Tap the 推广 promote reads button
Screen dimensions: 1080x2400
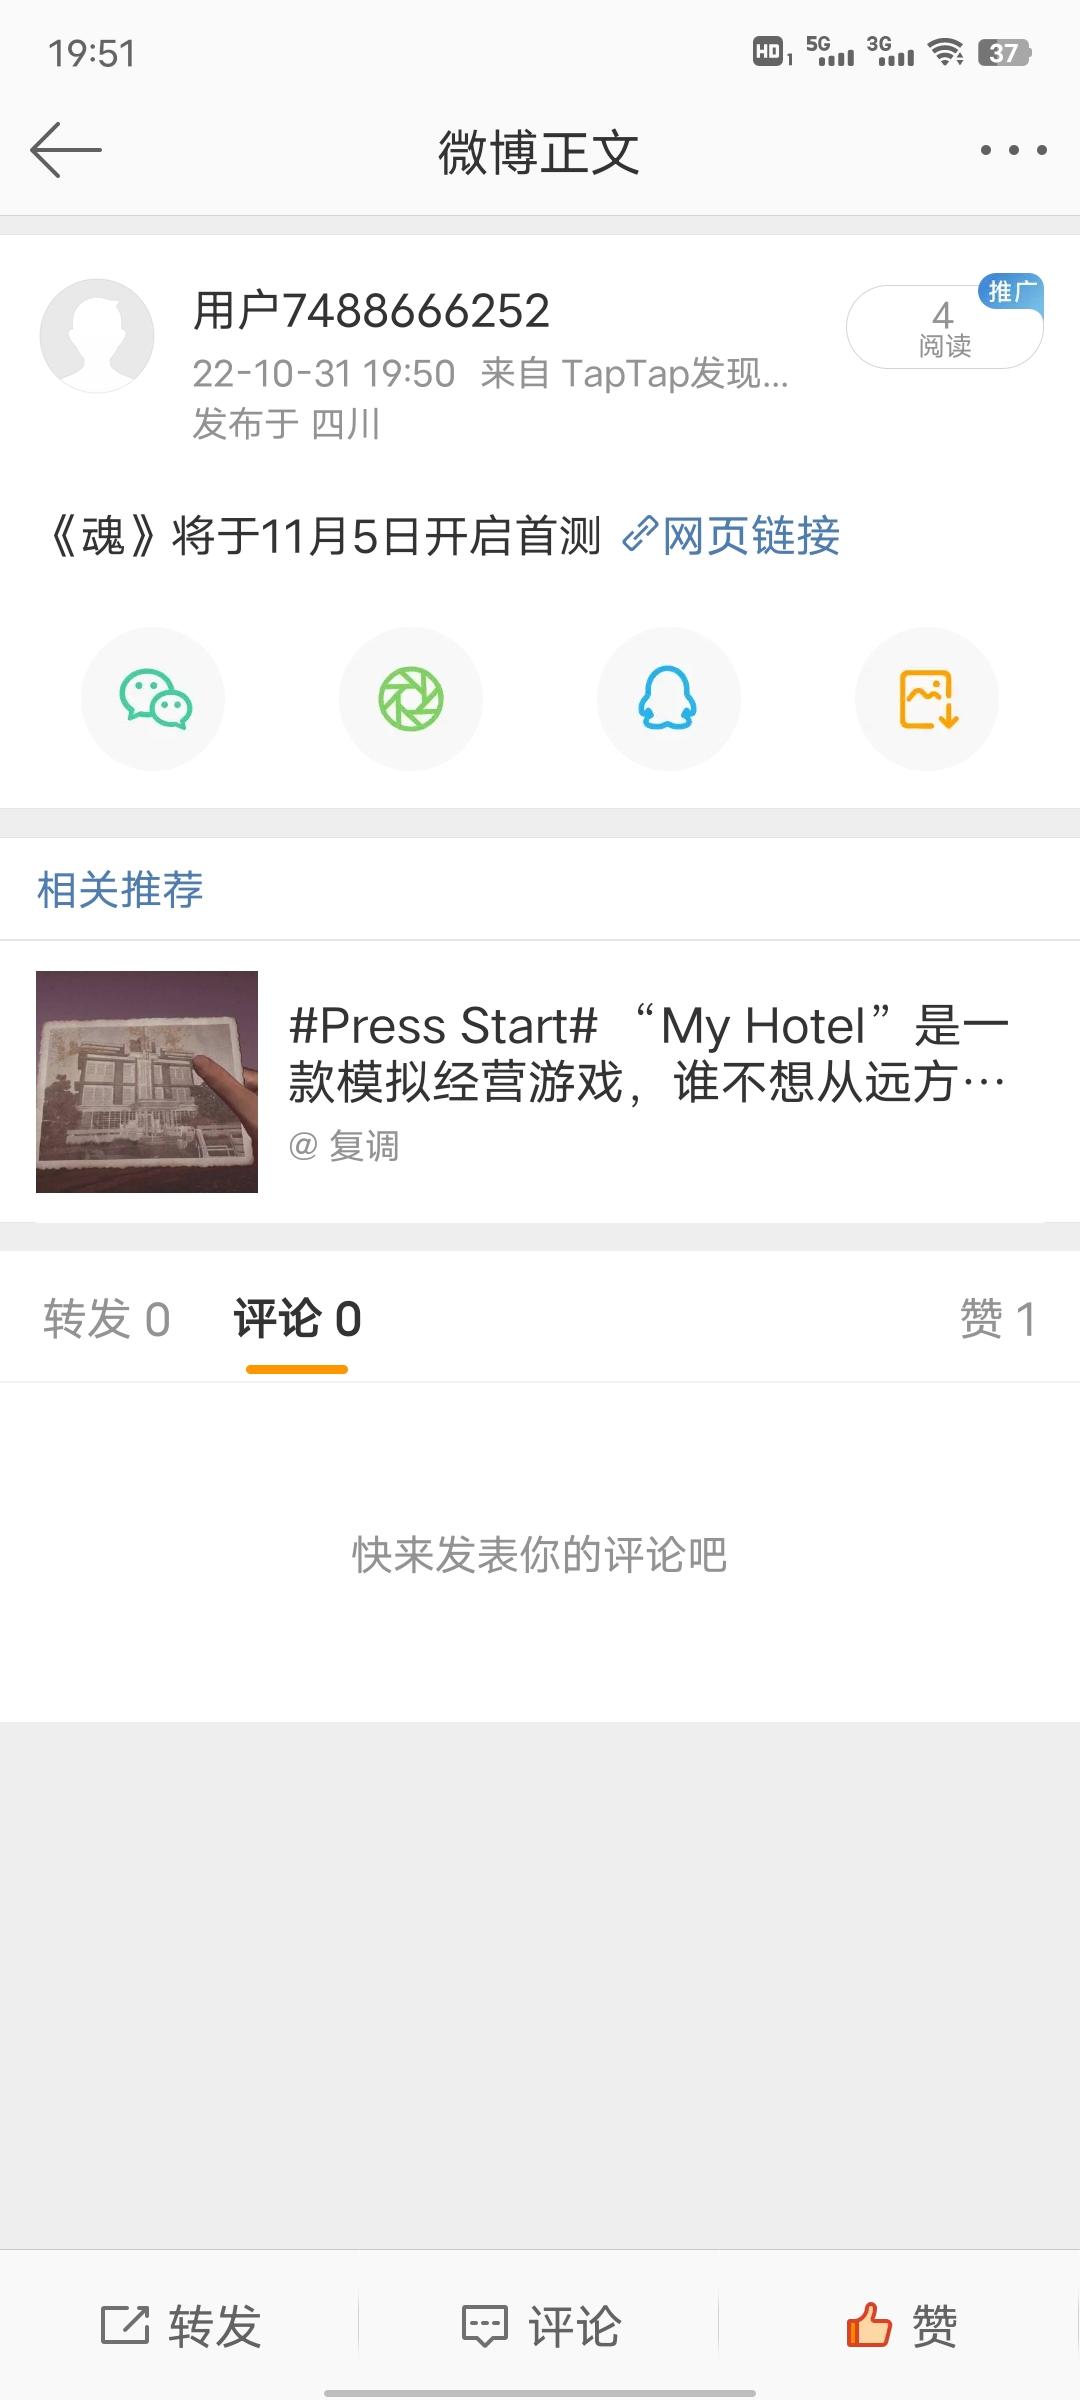point(944,327)
